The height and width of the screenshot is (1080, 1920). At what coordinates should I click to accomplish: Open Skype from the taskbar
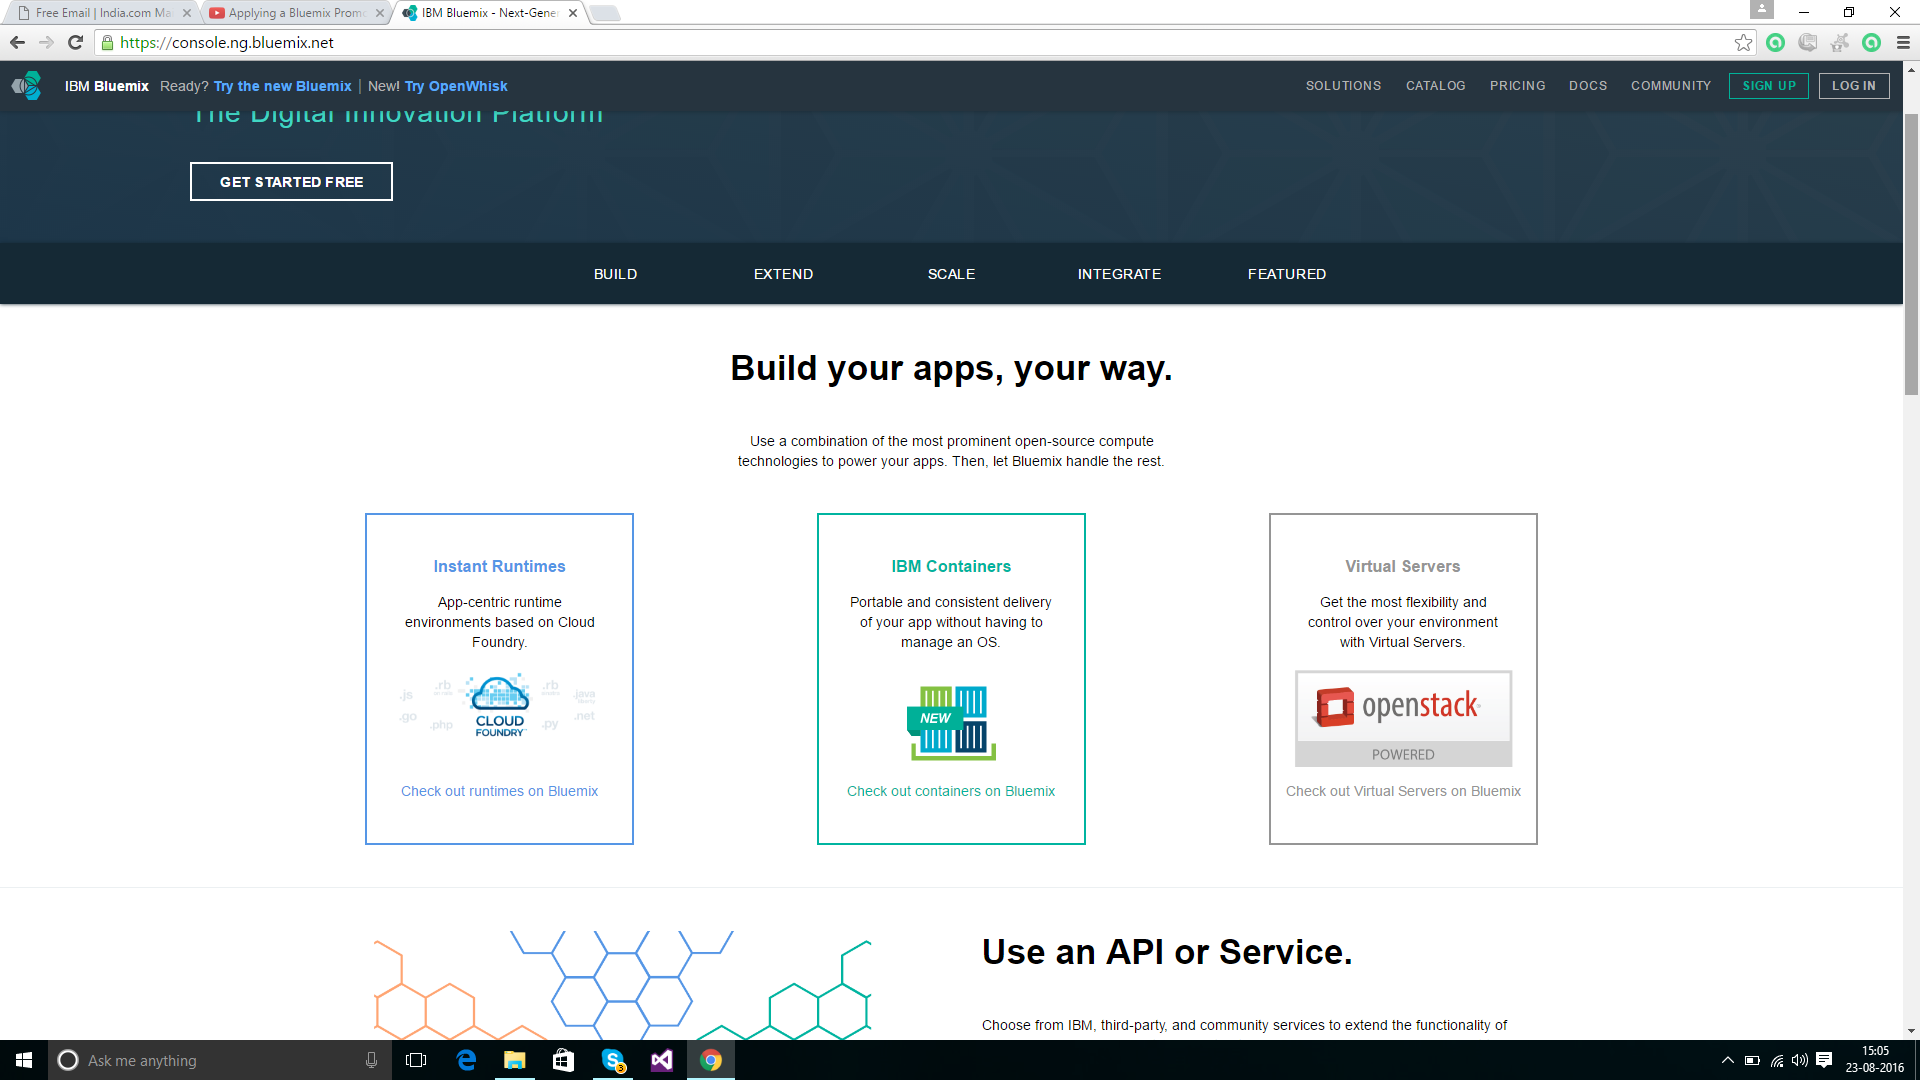pos(613,1060)
